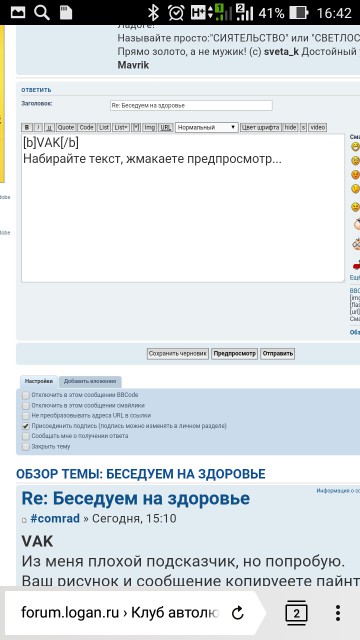Open browser tab switcher showing 2
This screenshot has height=640, width=360.
click(x=296, y=613)
